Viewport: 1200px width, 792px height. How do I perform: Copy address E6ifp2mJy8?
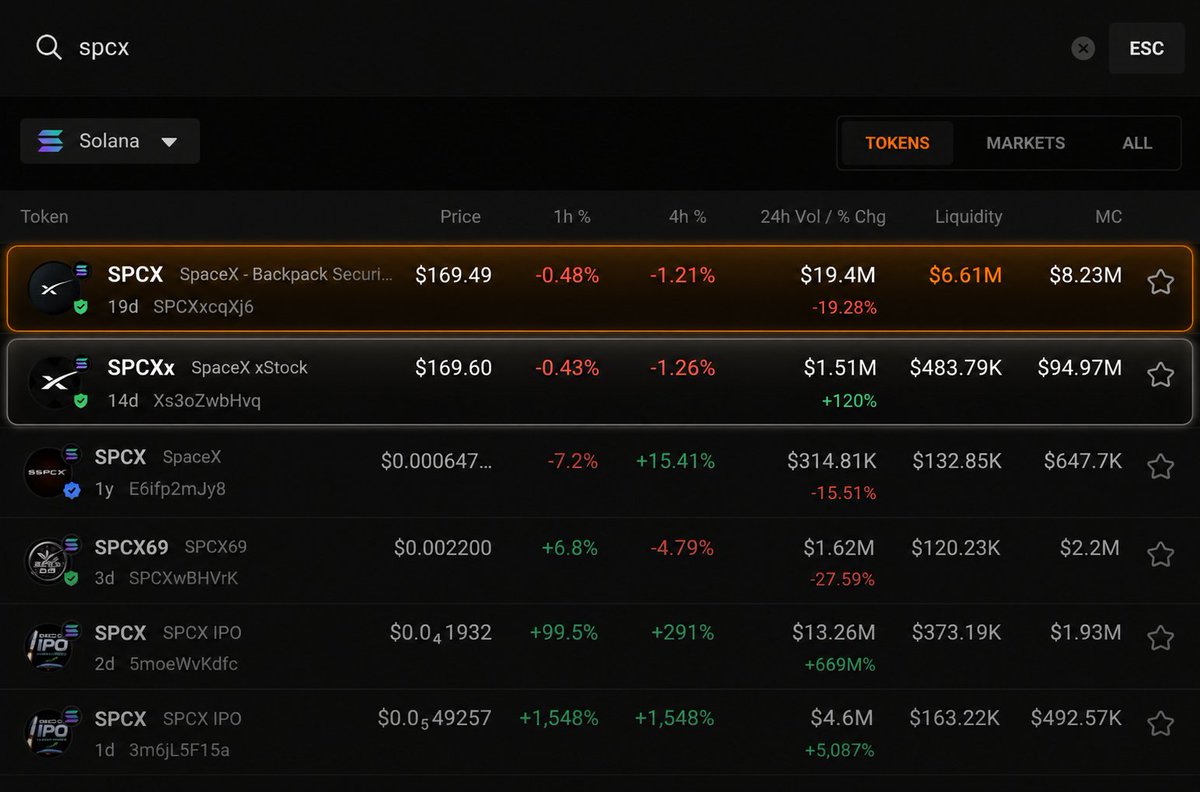click(177, 489)
